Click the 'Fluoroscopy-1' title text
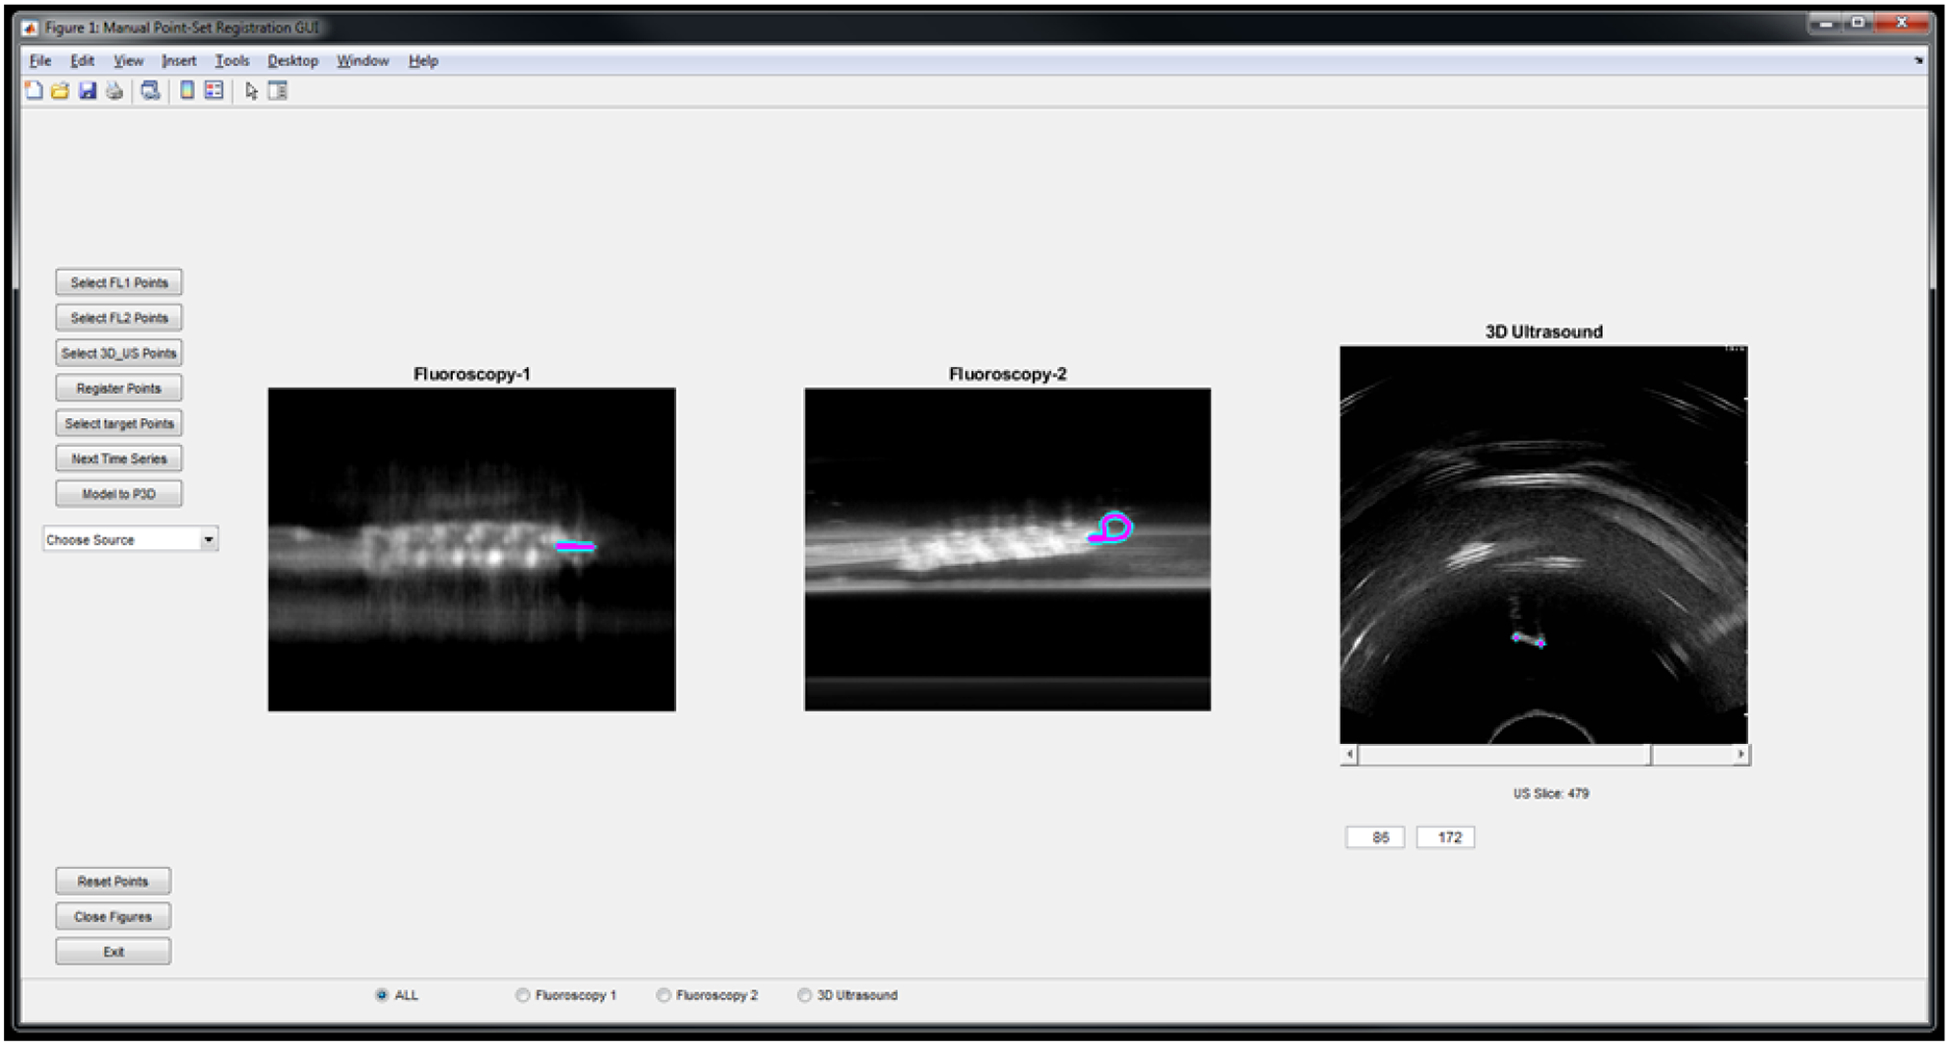The image size is (1950, 1046). [x=472, y=374]
